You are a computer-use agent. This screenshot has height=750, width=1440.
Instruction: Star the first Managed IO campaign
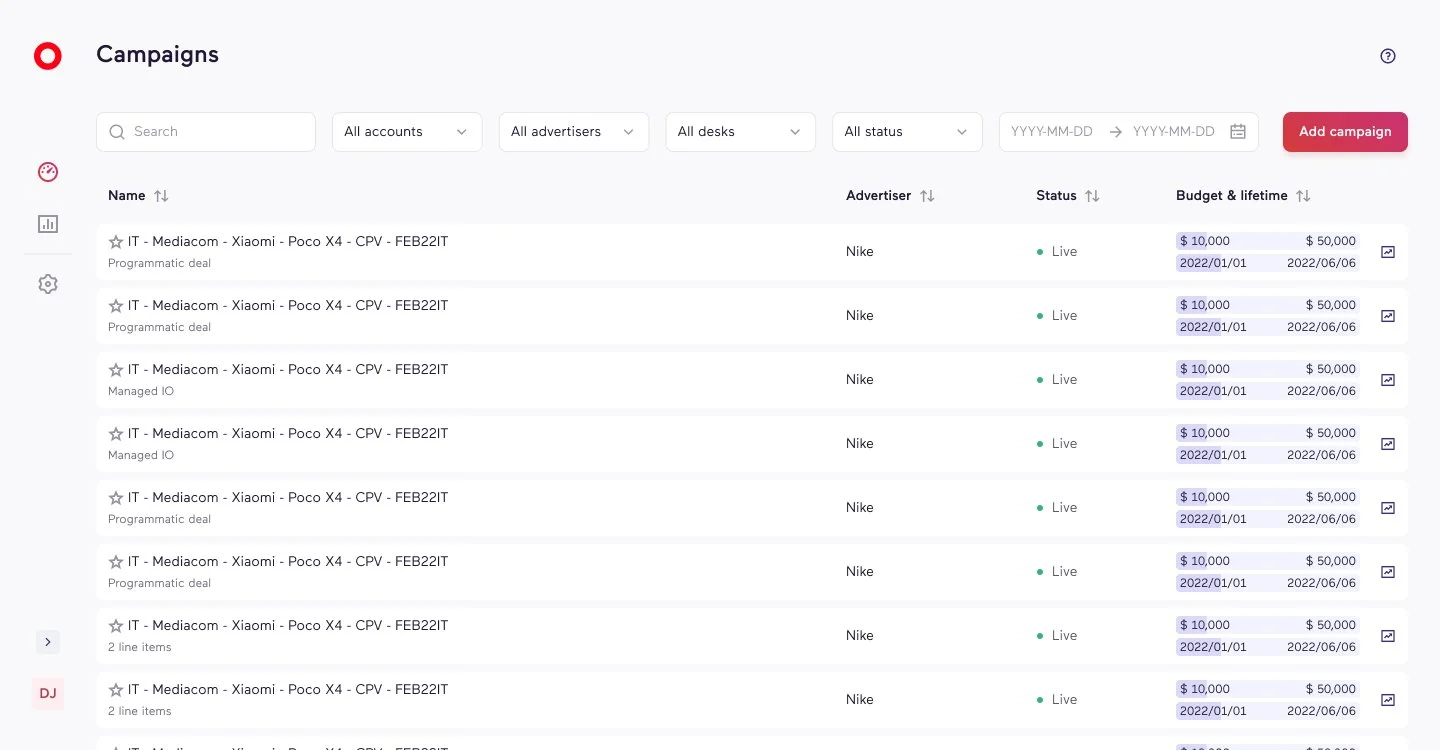click(116, 370)
